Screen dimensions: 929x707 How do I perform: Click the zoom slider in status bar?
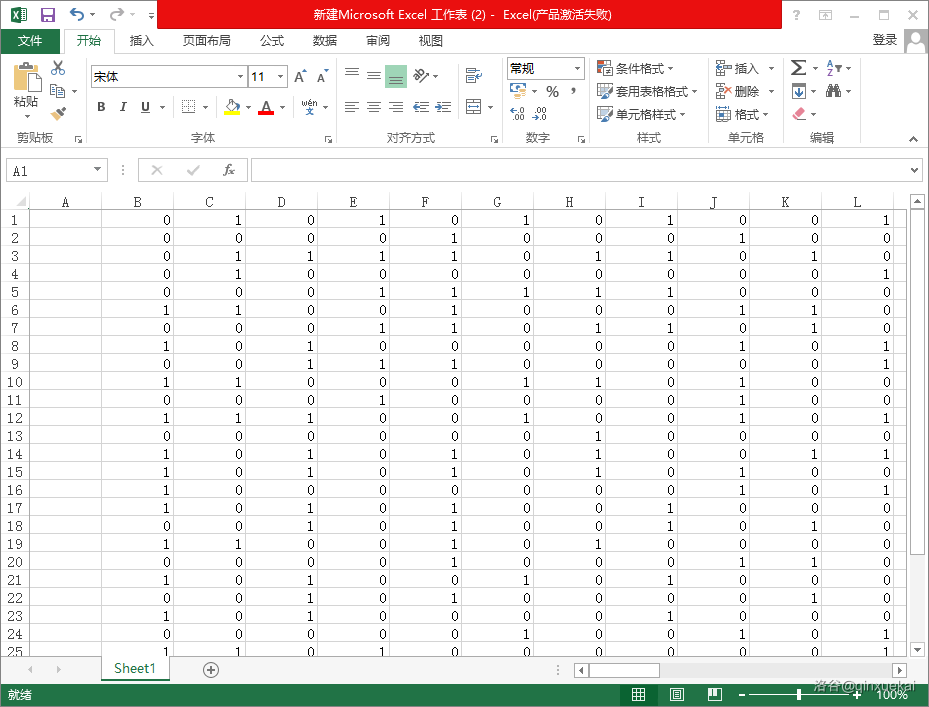pos(798,695)
